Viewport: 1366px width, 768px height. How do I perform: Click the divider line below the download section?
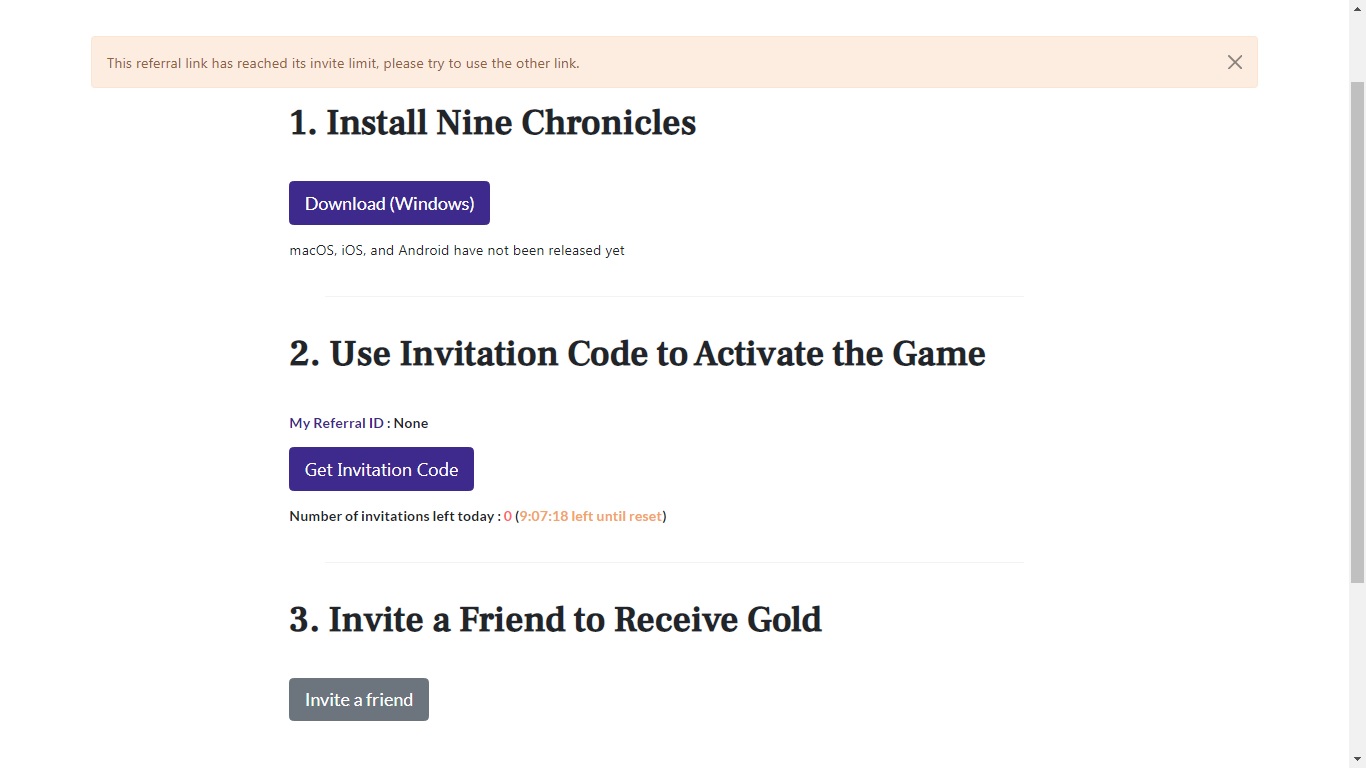673,296
